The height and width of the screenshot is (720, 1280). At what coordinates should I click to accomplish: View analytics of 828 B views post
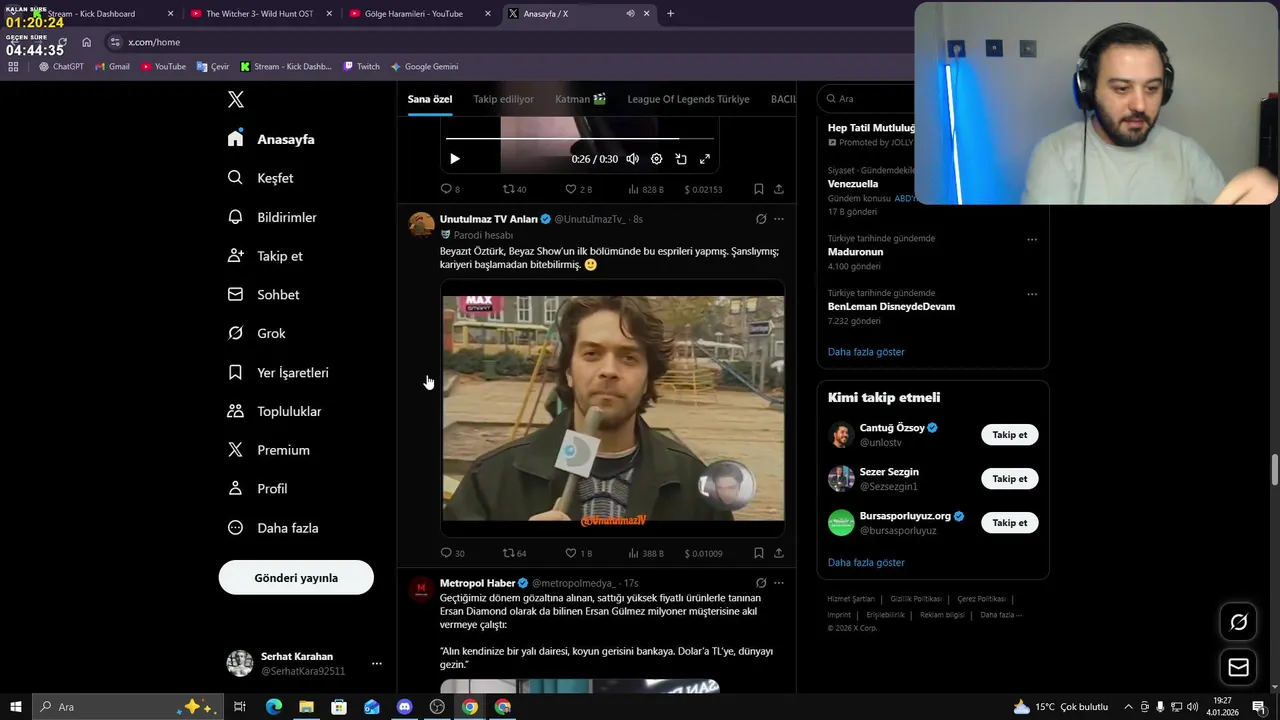pyautogui.click(x=646, y=189)
